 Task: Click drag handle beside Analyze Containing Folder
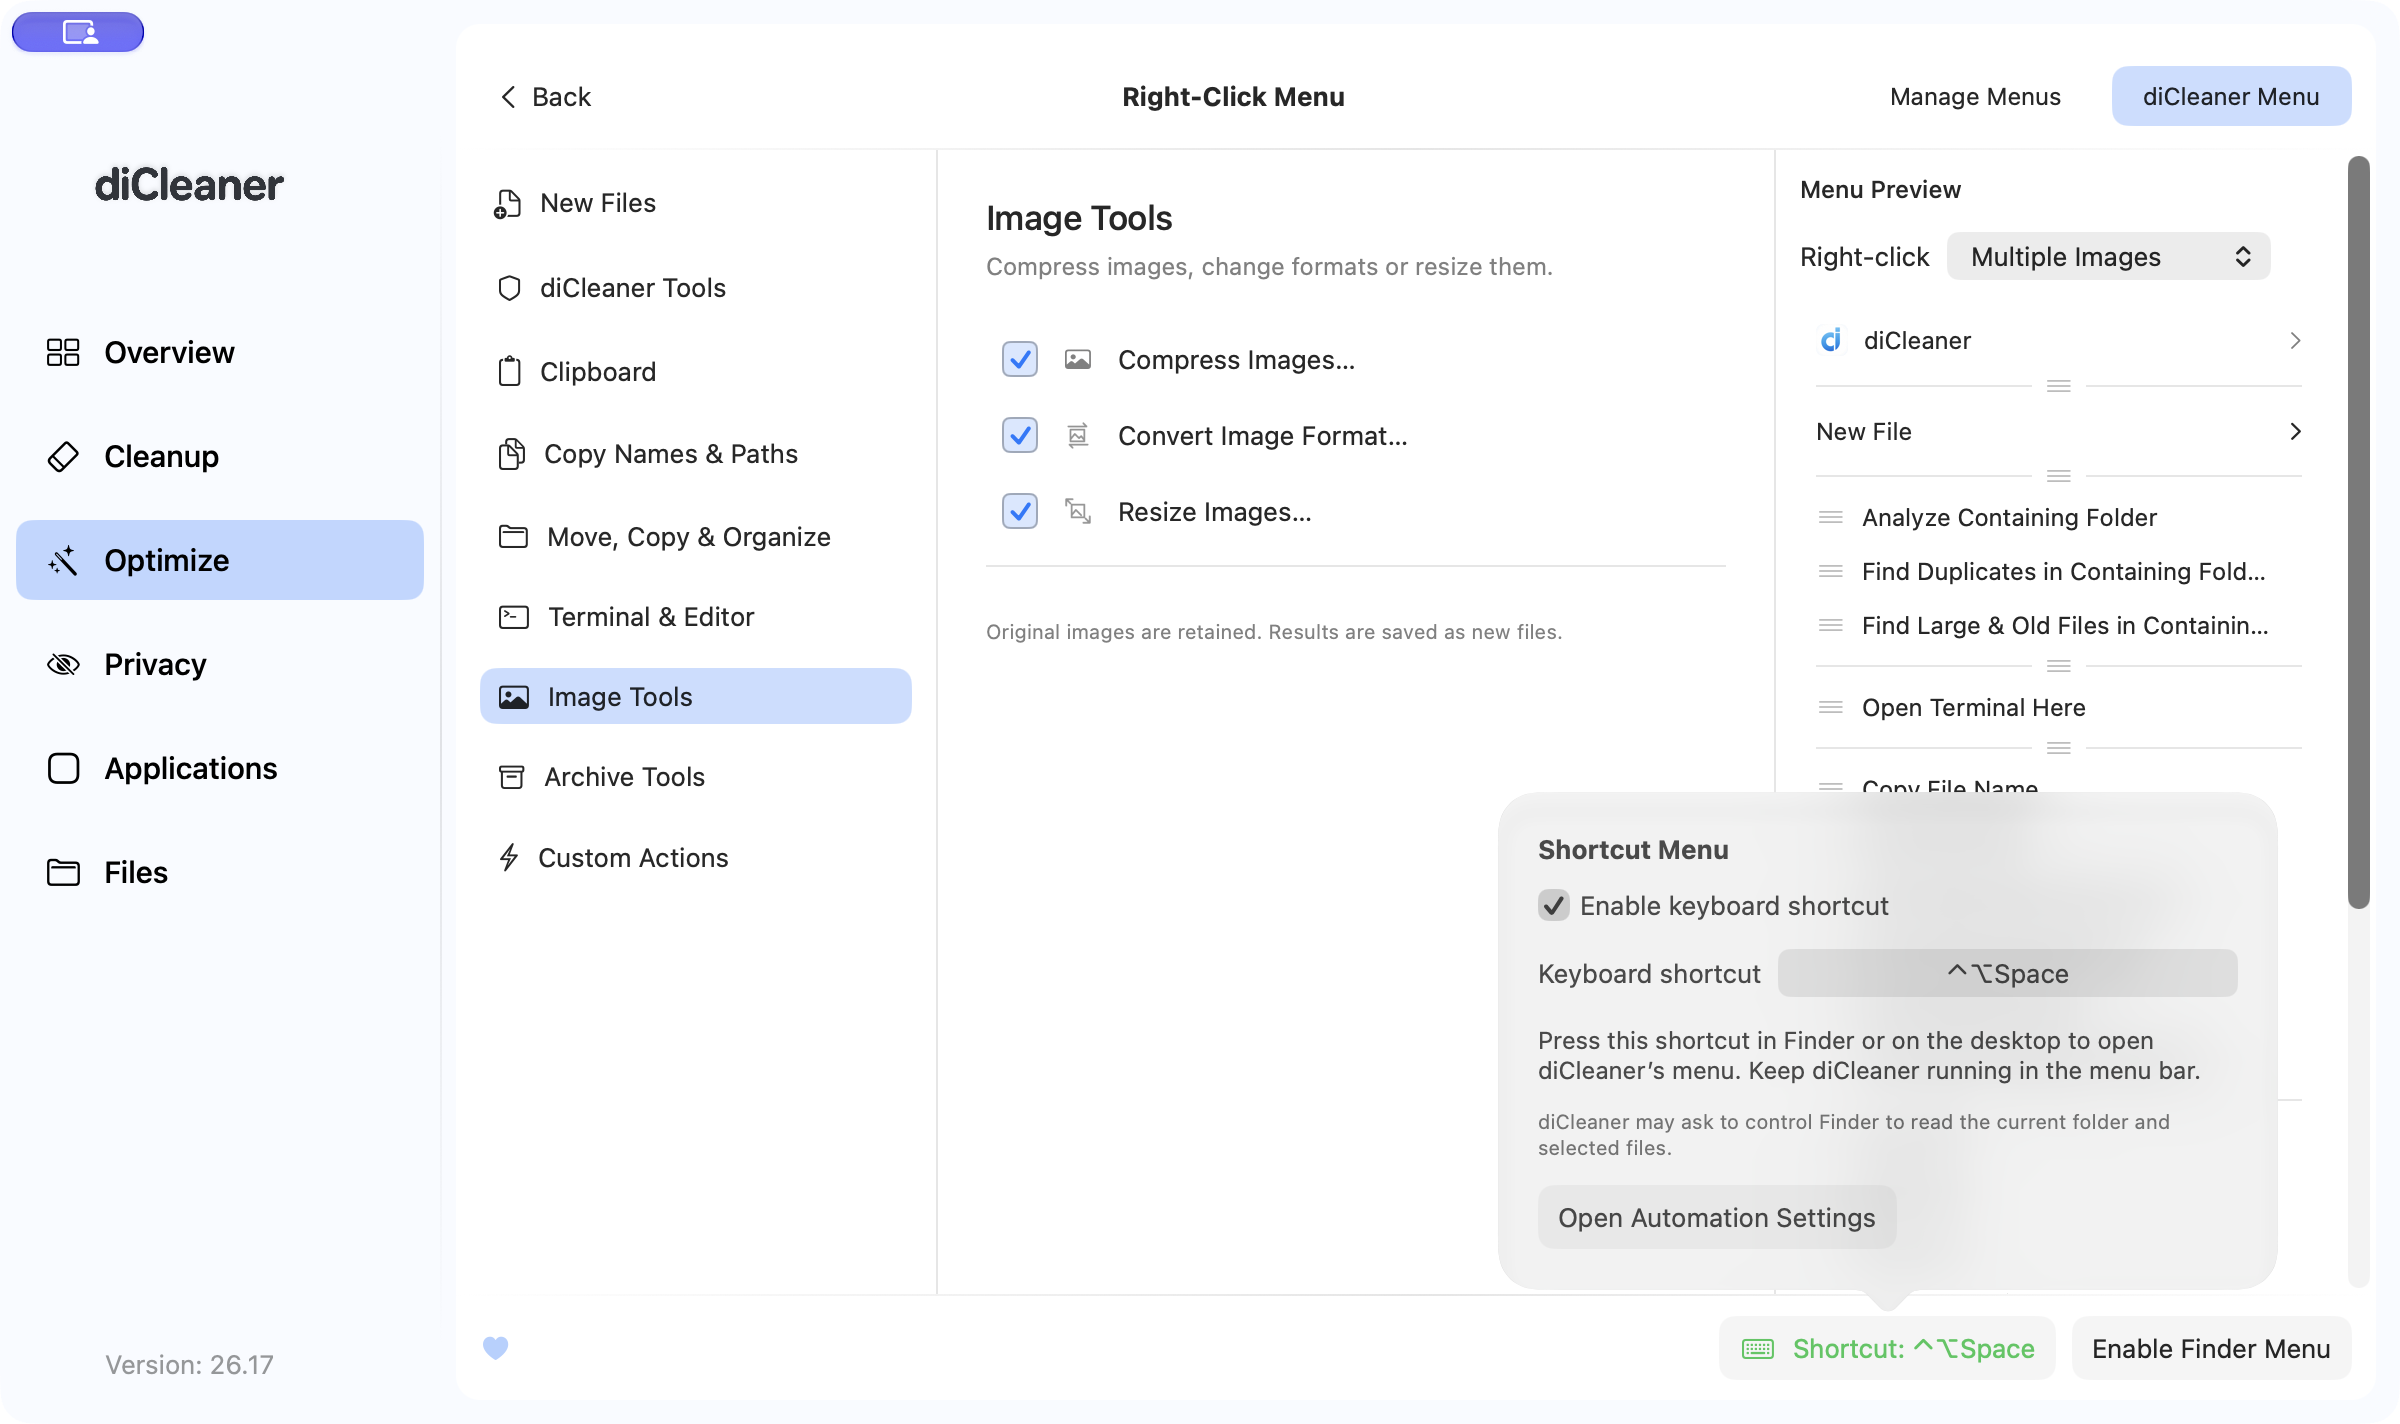pos(1831,517)
